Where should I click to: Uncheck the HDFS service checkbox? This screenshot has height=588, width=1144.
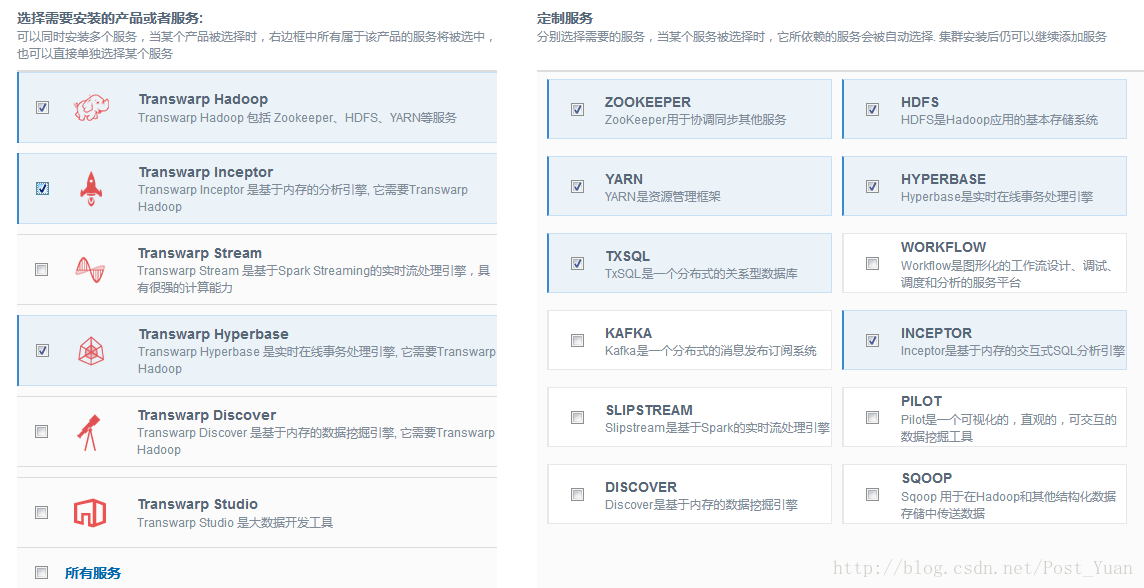point(872,109)
